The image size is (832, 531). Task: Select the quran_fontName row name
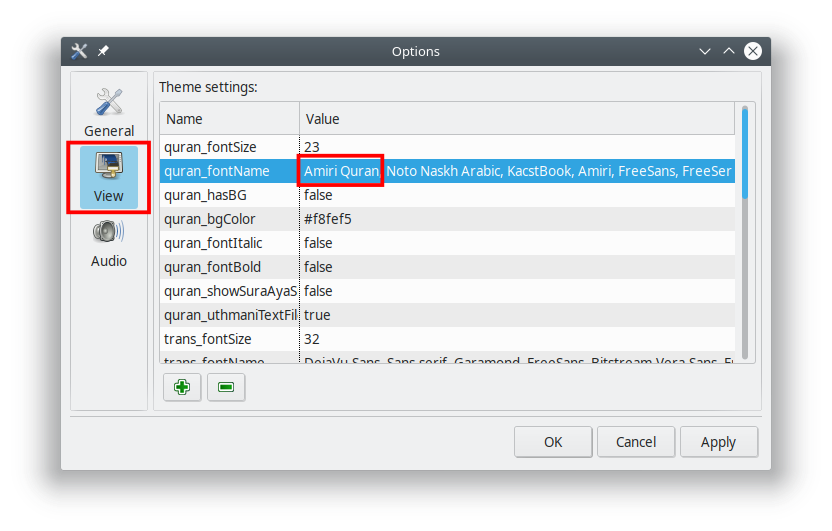pyautogui.click(x=217, y=171)
